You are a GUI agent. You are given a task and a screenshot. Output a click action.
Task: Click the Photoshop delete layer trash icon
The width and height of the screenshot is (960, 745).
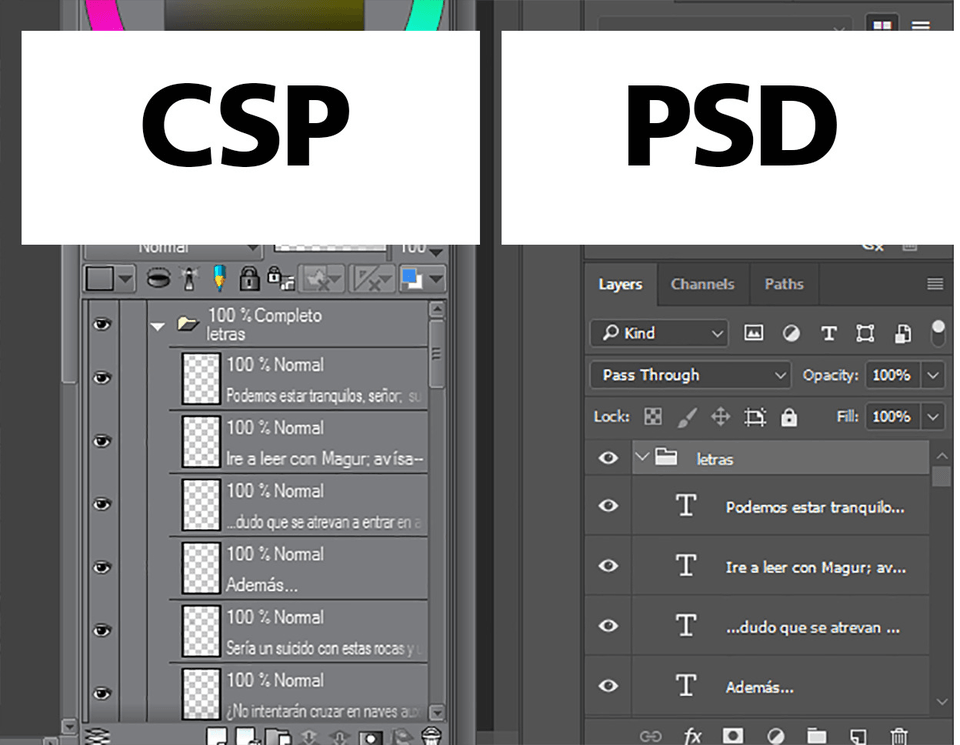click(x=899, y=736)
